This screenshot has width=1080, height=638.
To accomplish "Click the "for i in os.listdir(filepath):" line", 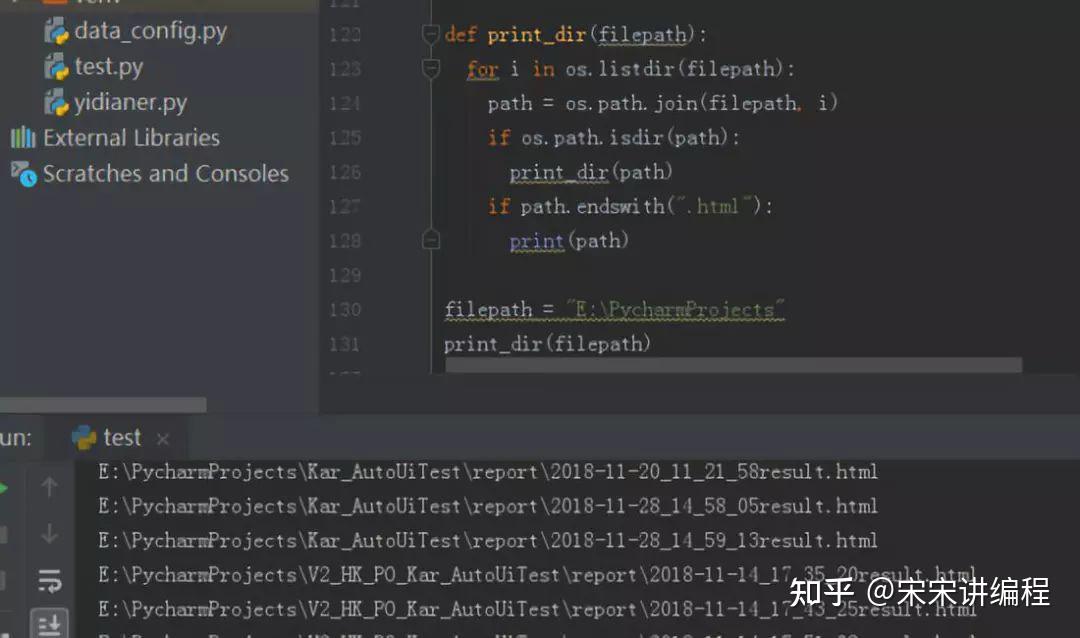I will point(631,69).
